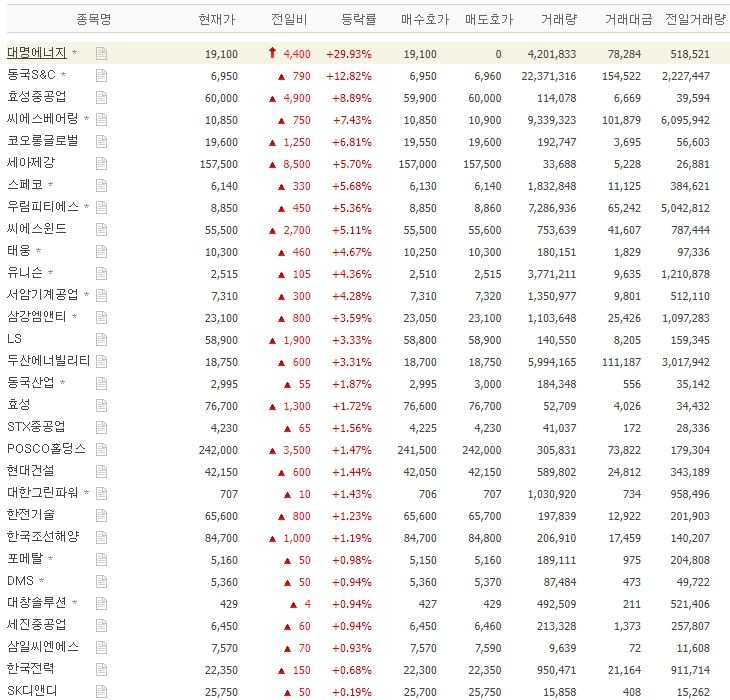Click the document icon beside 서암기계공업

101,296
